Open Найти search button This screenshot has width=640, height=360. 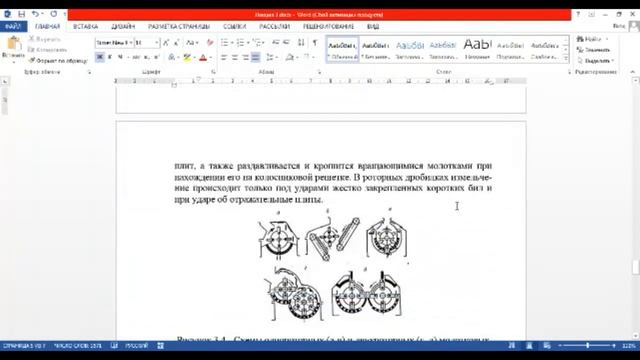589,39
